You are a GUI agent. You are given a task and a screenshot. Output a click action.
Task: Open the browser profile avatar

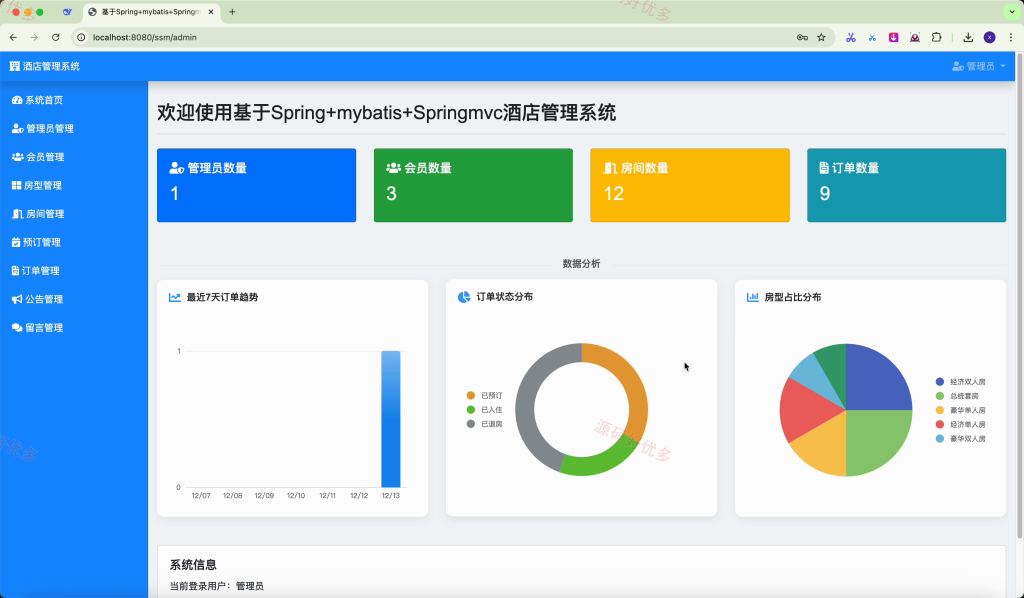pyautogui.click(x=989, y=37)
